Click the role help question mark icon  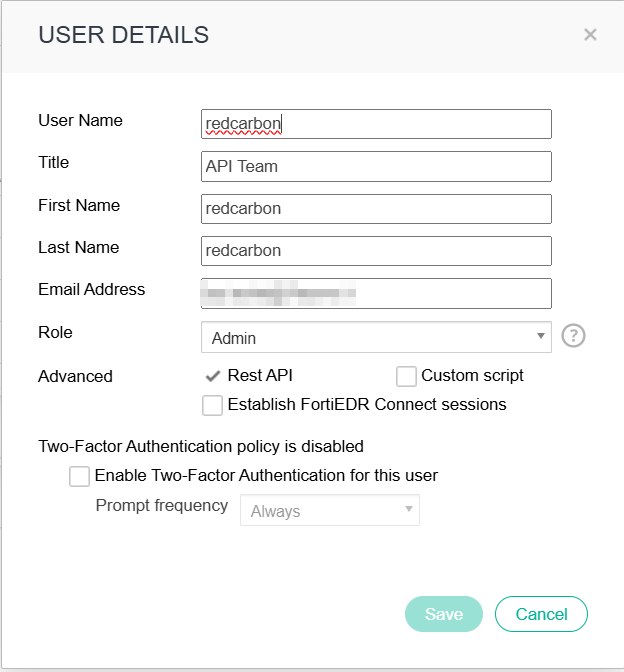[x=573, y=336]
